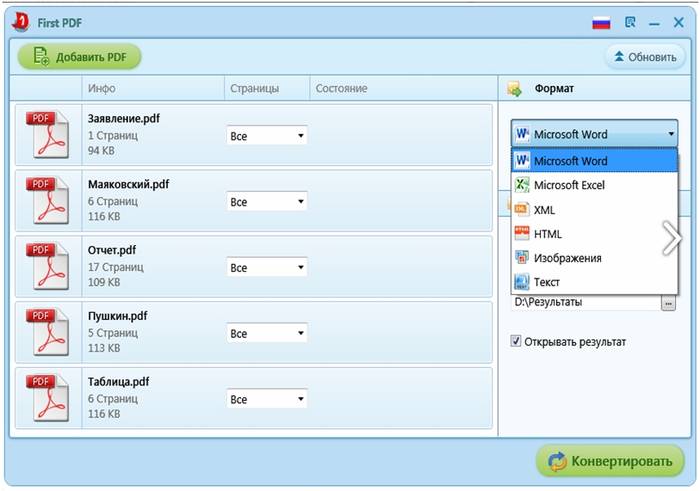This screenshot has width=700, height=491.
Task: Click the register icon in title bar
Action: 630,22
